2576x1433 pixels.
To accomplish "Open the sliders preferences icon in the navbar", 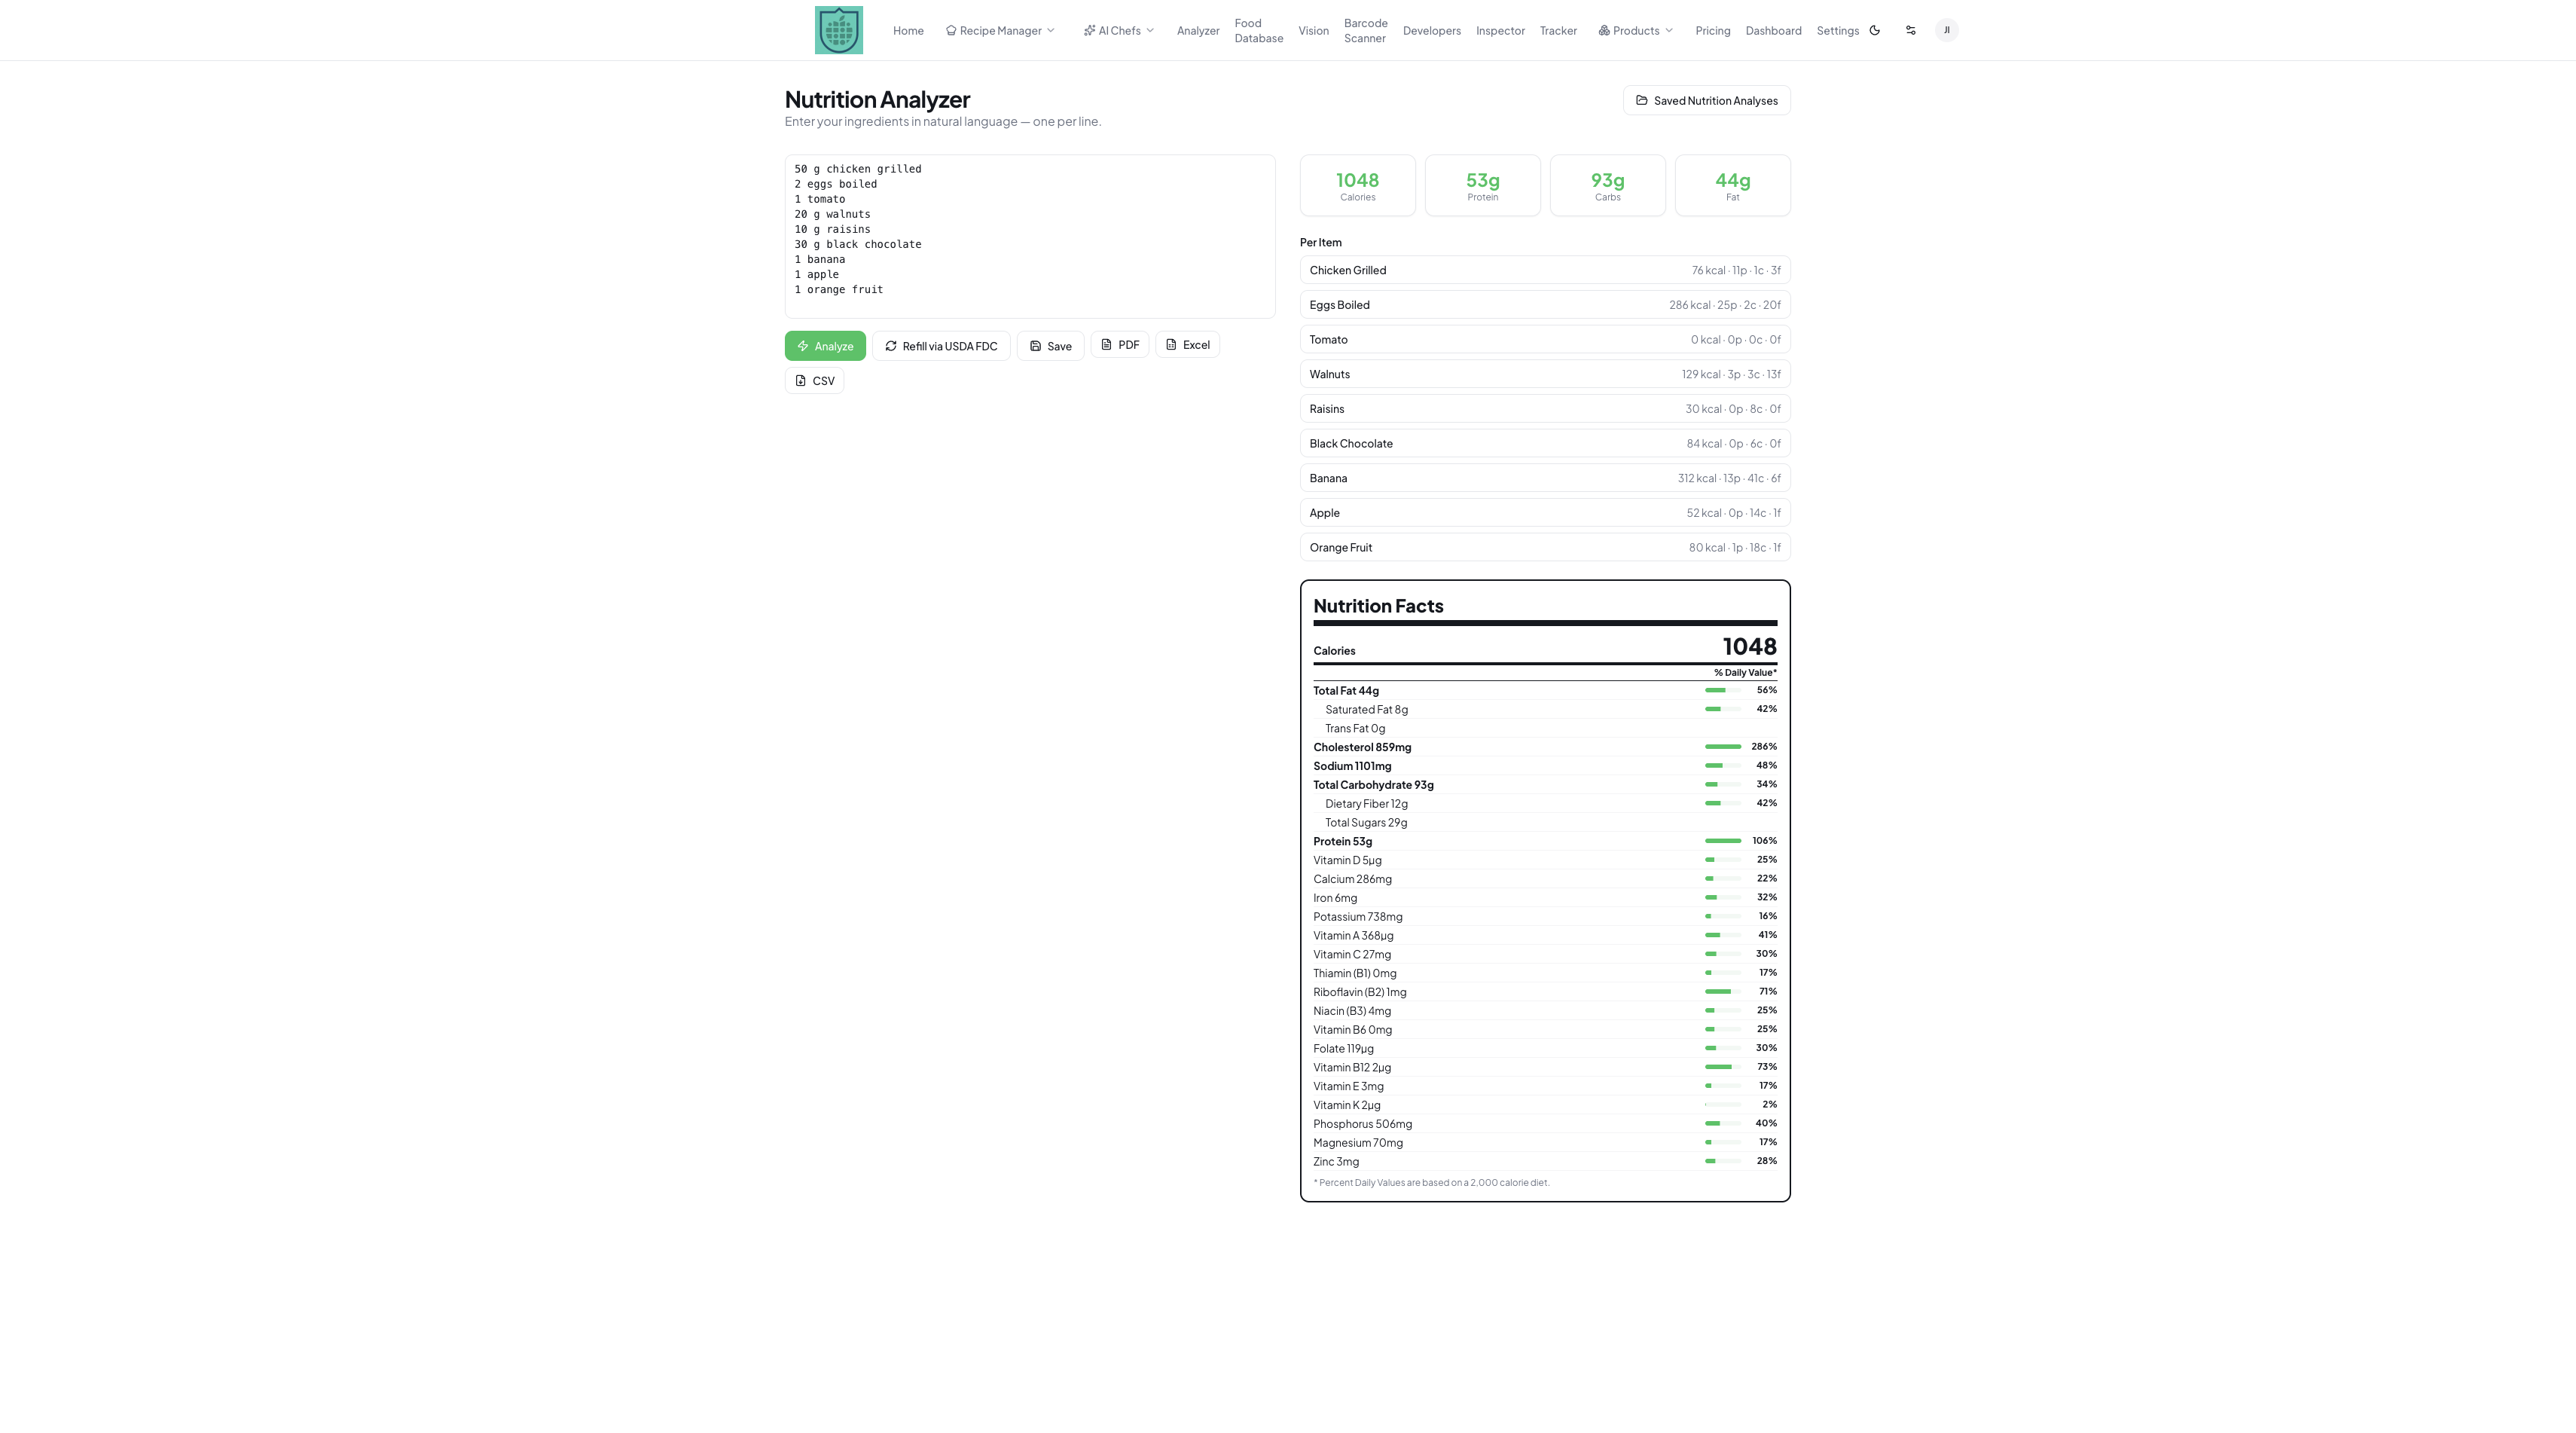I will point(1911,30).
